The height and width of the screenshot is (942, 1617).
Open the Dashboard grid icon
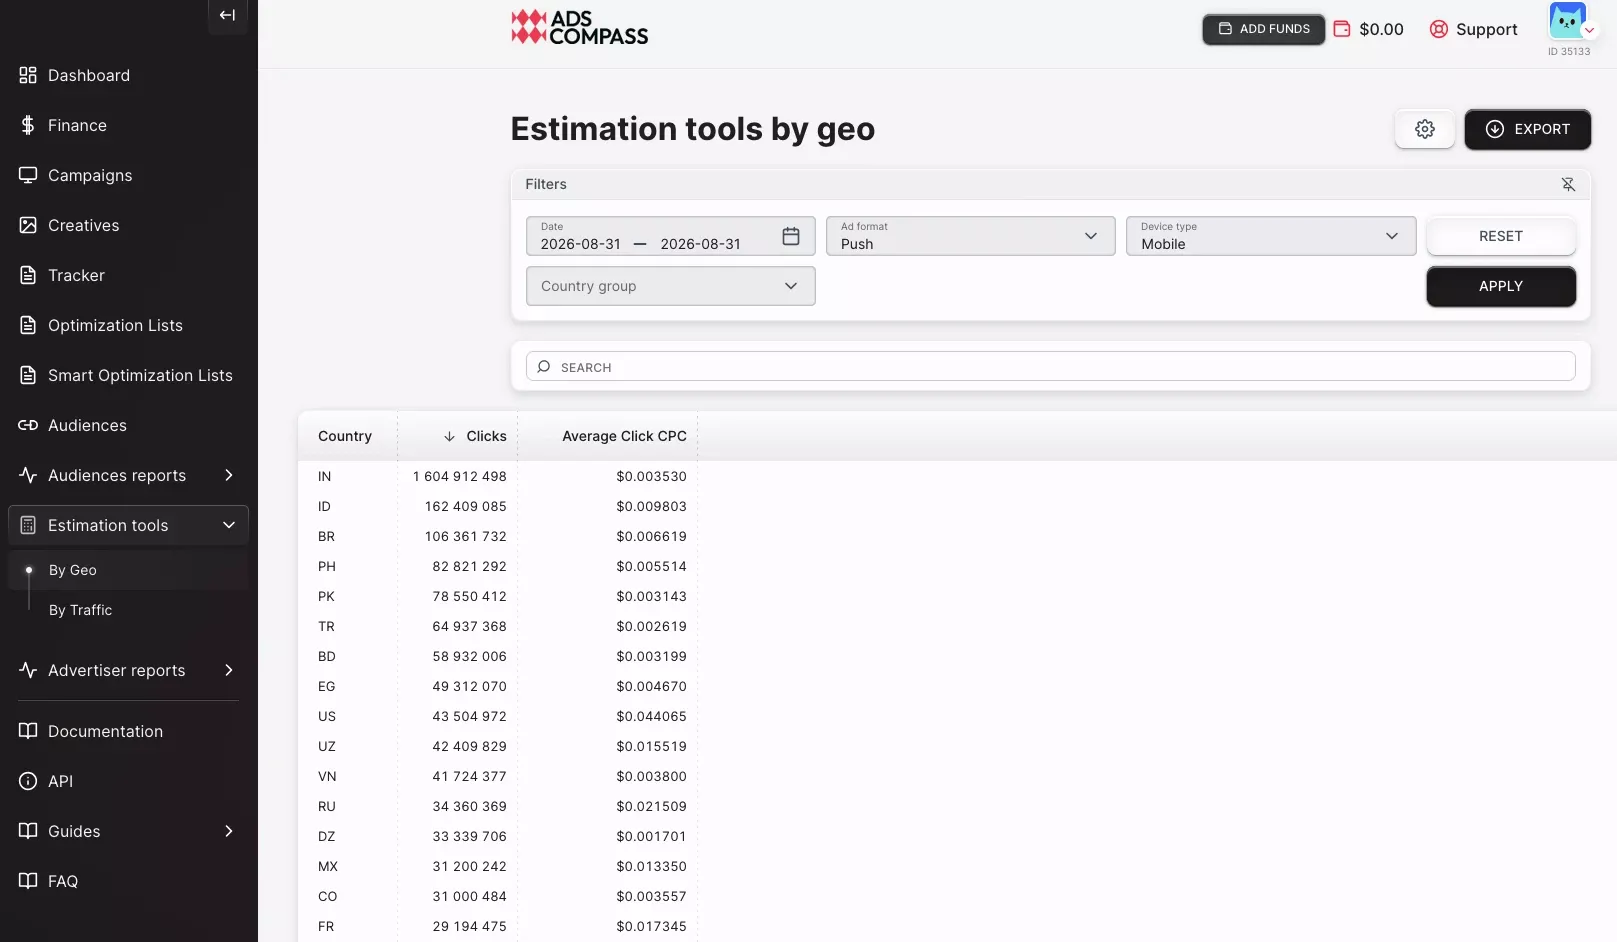click(x=28, y=75)
